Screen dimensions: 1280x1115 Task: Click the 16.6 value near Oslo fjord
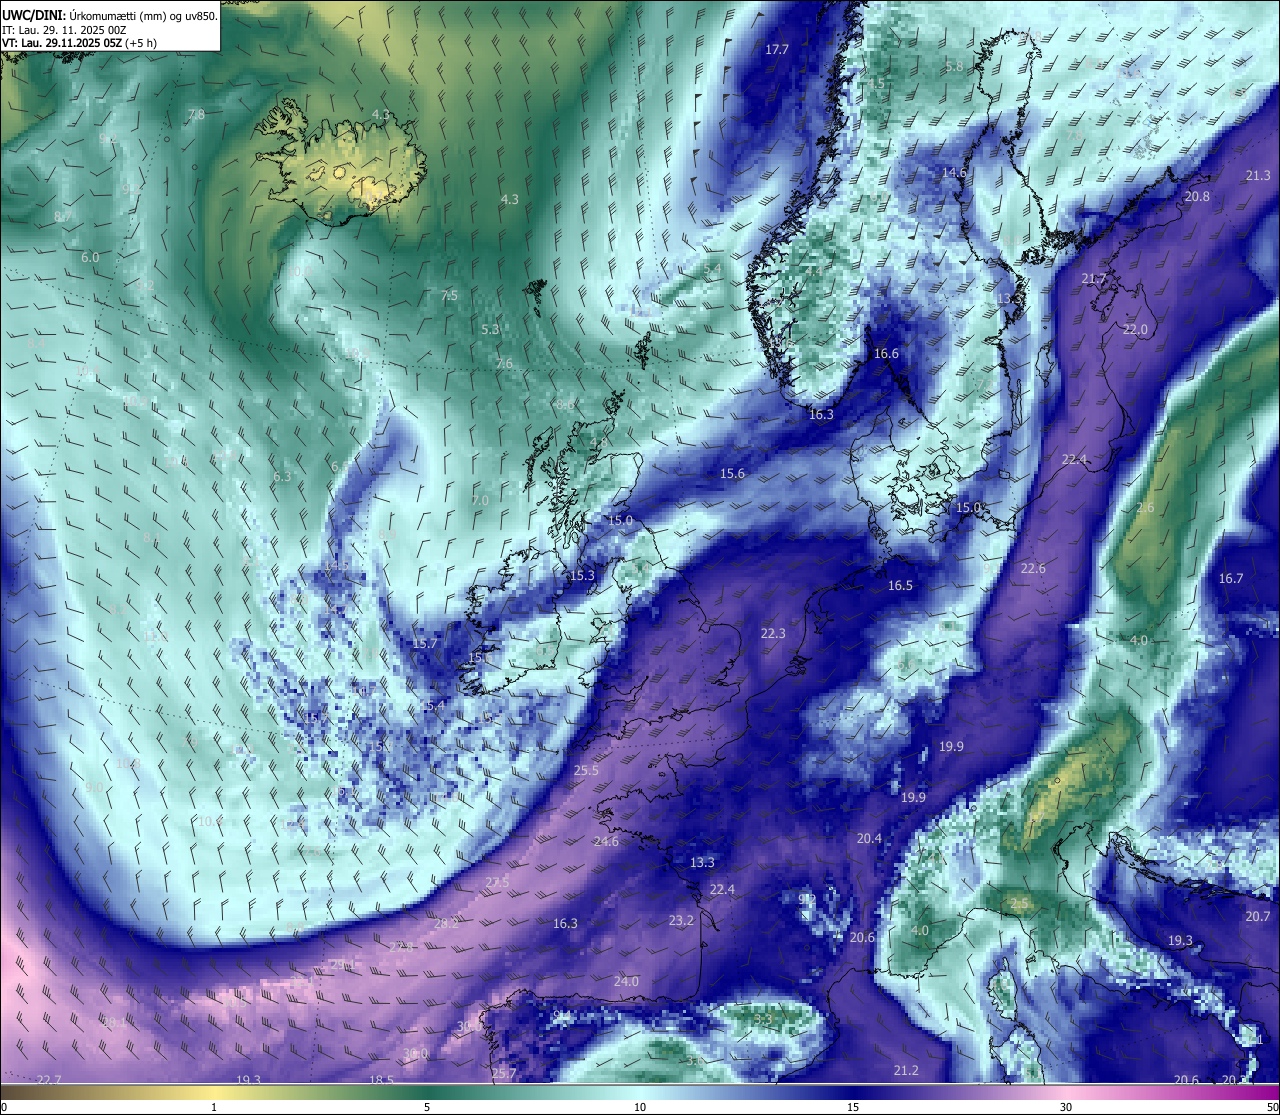click(886, 354)
